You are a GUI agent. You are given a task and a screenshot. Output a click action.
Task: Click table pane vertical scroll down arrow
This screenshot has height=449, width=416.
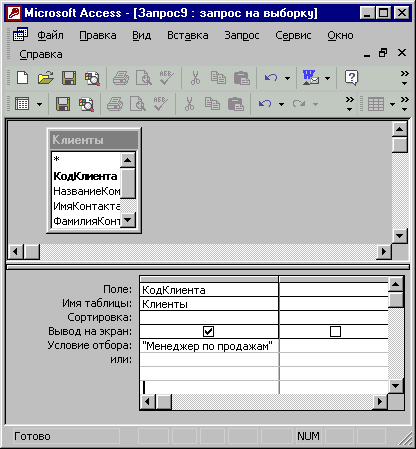[x=399, y=236]
